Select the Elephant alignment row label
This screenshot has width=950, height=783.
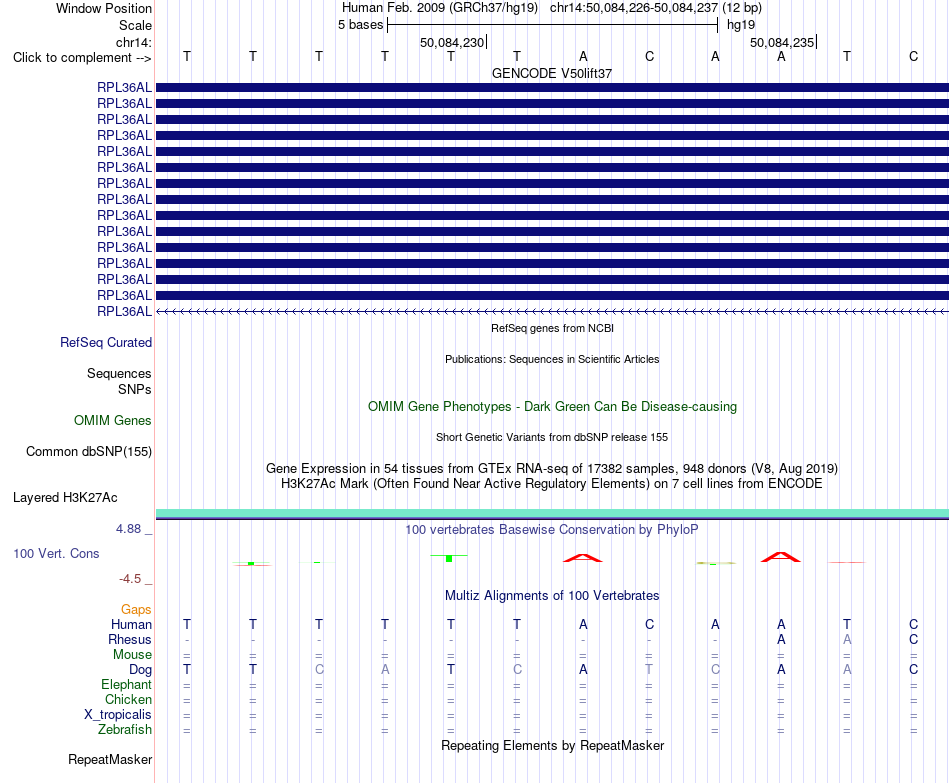[x=127, y=684]
